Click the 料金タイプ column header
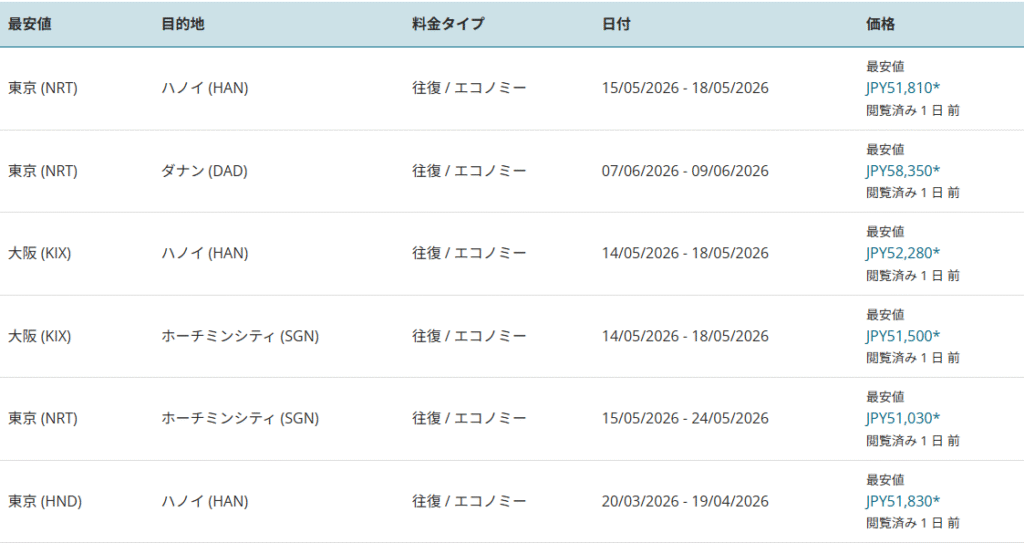This screenshot has width=1024, height=543. [448, 24]
